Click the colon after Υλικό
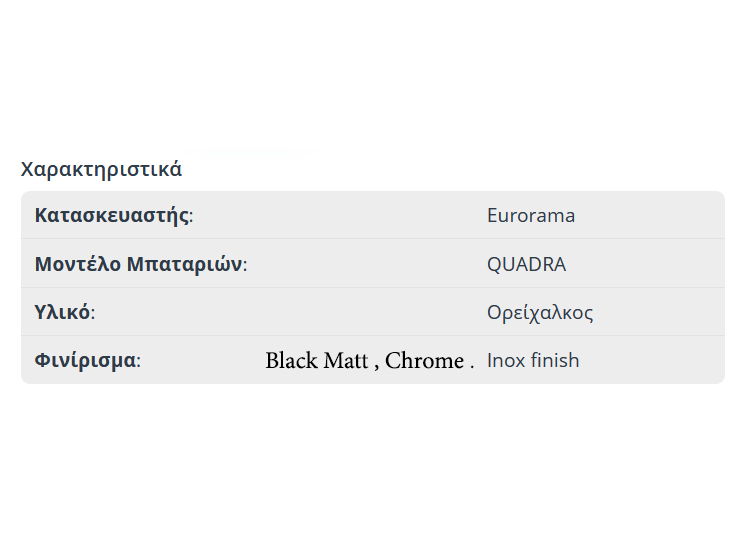The image size is (739, 539). click(x=93, y=314)
